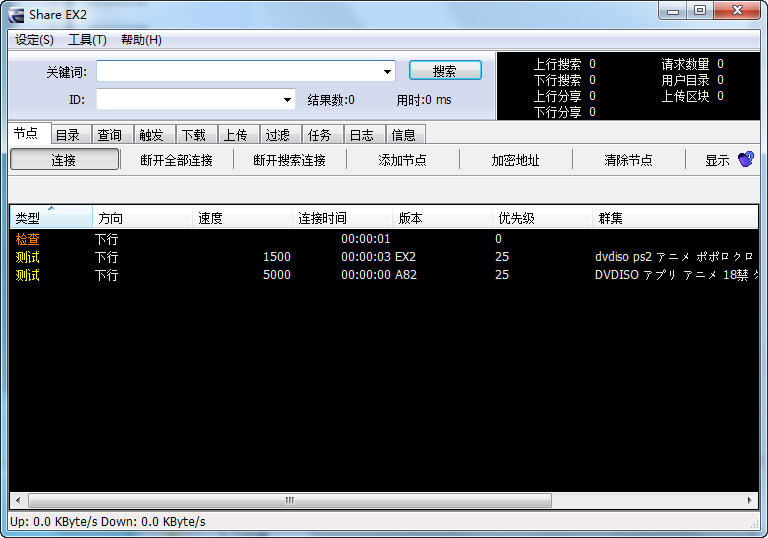Open the 帮助(H) menu
The width and height of the screenshot is (768, 538).
click(141, 40)
